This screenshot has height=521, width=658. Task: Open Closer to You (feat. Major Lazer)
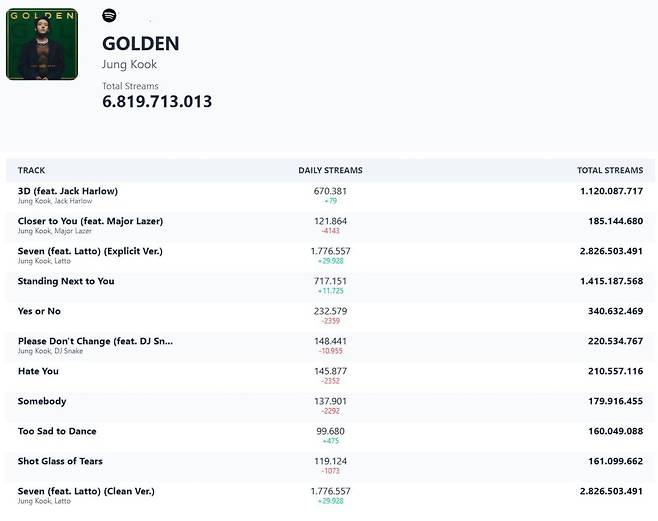90,221
